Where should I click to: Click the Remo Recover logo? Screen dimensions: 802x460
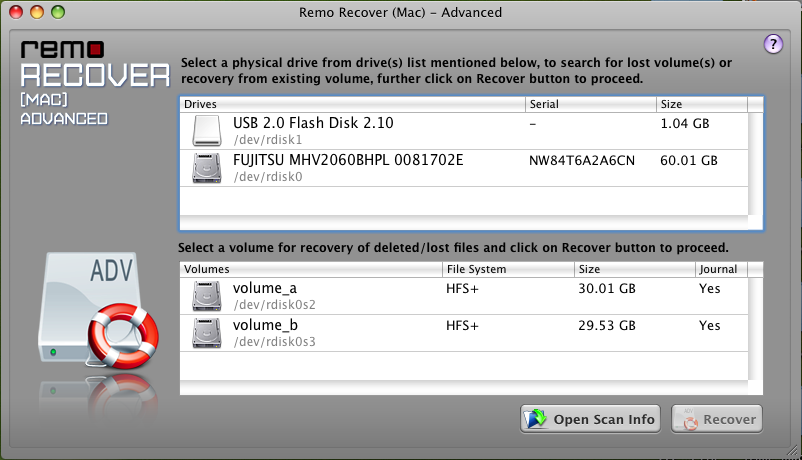(x=95, y=80)
